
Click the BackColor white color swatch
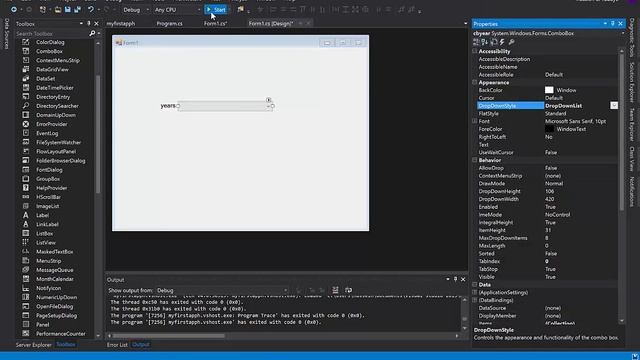[x=549, y=90]
